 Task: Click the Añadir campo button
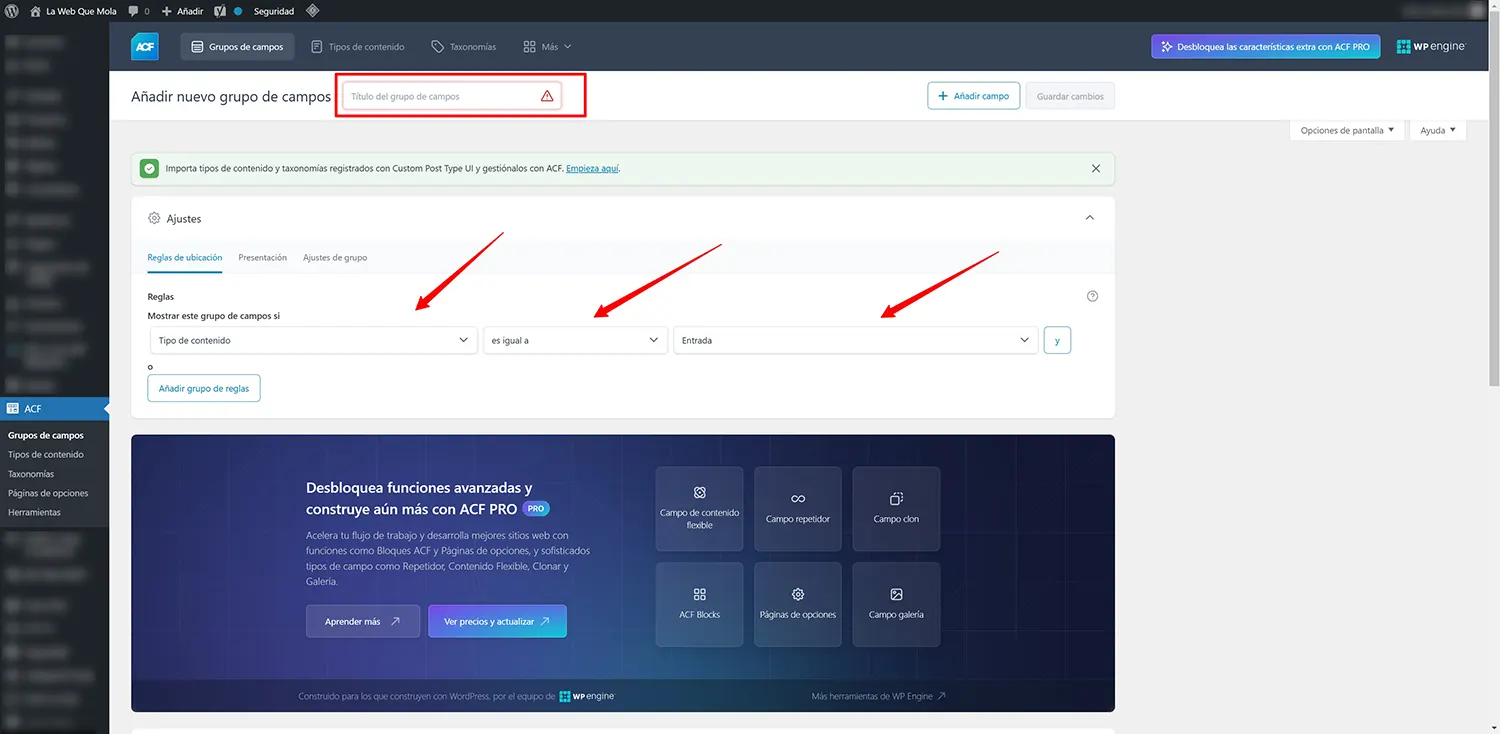tap(973, 96)
